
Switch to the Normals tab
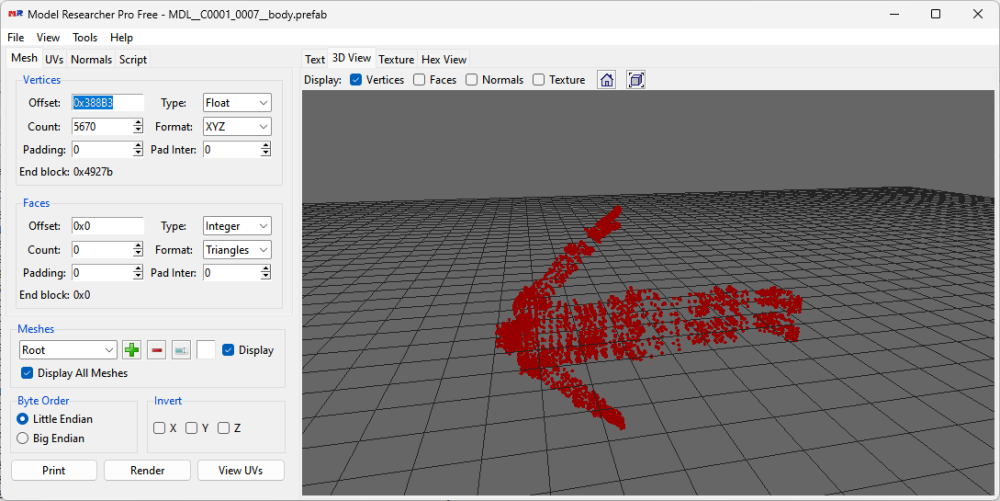click(91, 59)
